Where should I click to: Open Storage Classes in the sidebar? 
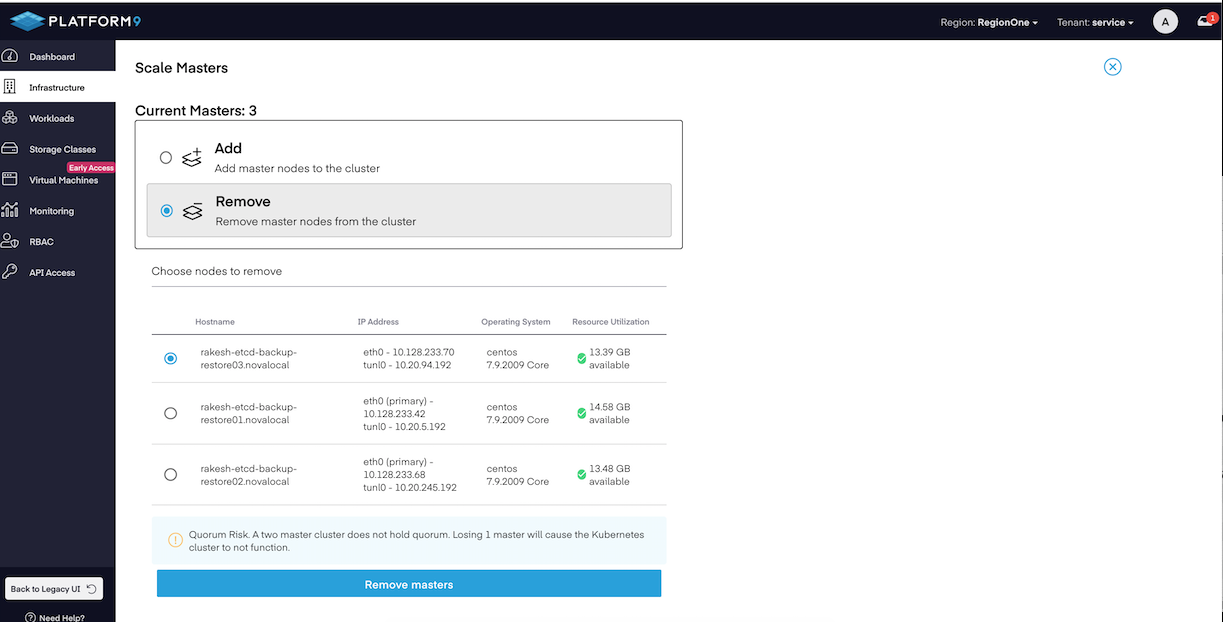[58, 149]
